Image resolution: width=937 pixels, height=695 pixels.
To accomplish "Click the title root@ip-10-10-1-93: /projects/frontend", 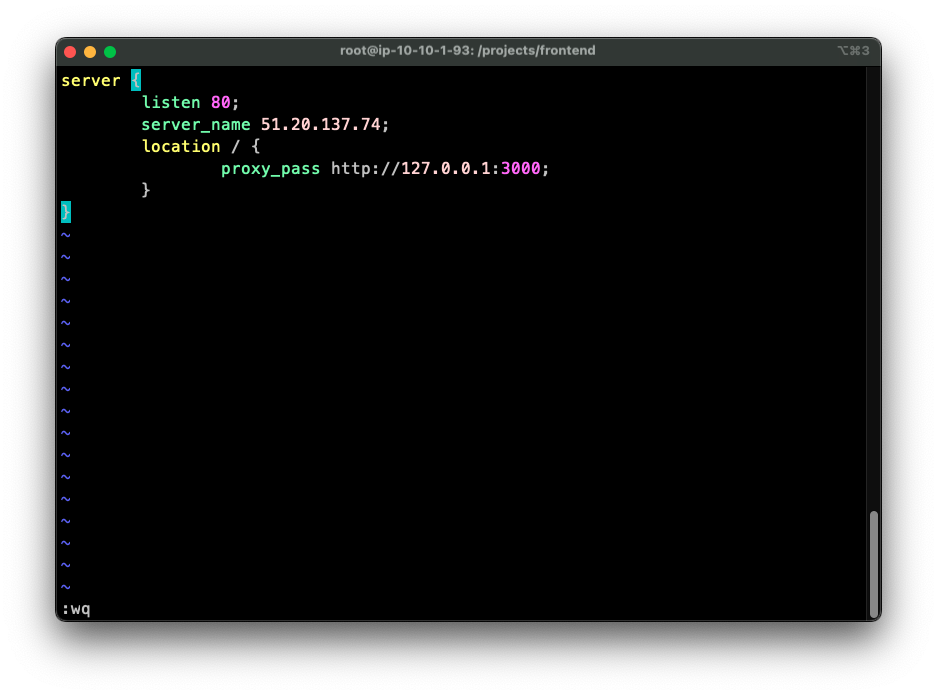I will pos(467,50).
